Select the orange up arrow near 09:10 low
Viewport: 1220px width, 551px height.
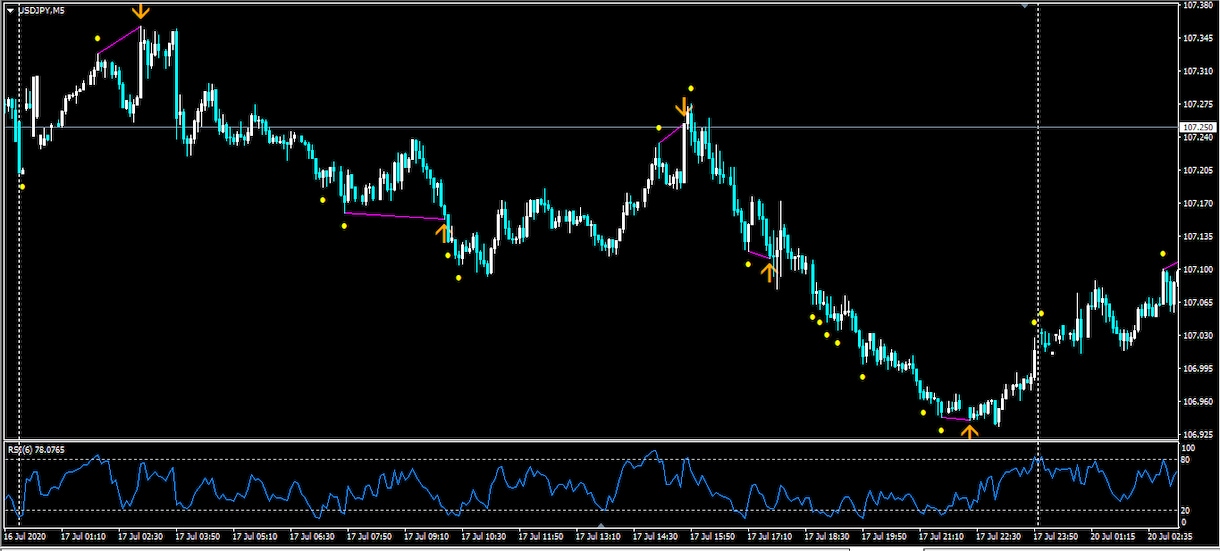tap(442, 233)
